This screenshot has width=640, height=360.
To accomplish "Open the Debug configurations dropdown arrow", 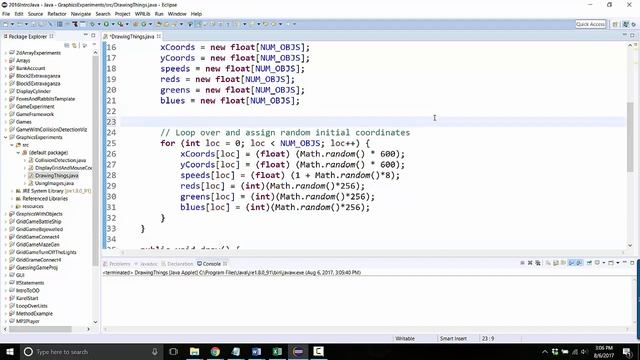I will [99, 24].
